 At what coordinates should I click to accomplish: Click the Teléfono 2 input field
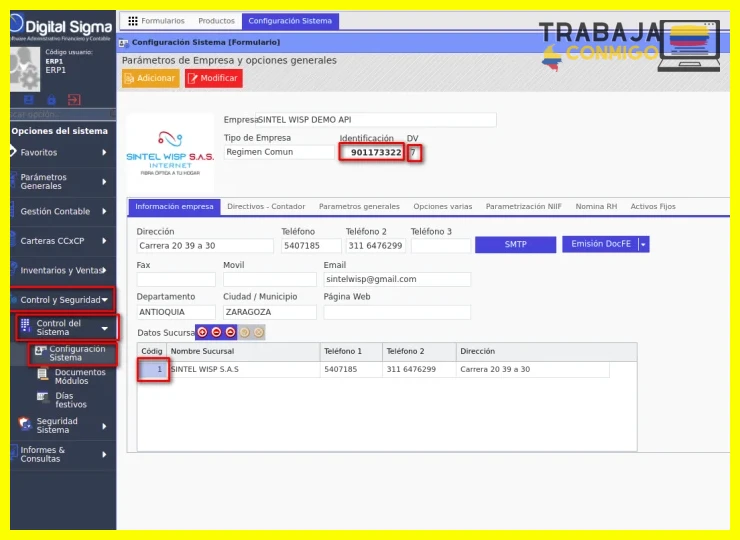376,246
